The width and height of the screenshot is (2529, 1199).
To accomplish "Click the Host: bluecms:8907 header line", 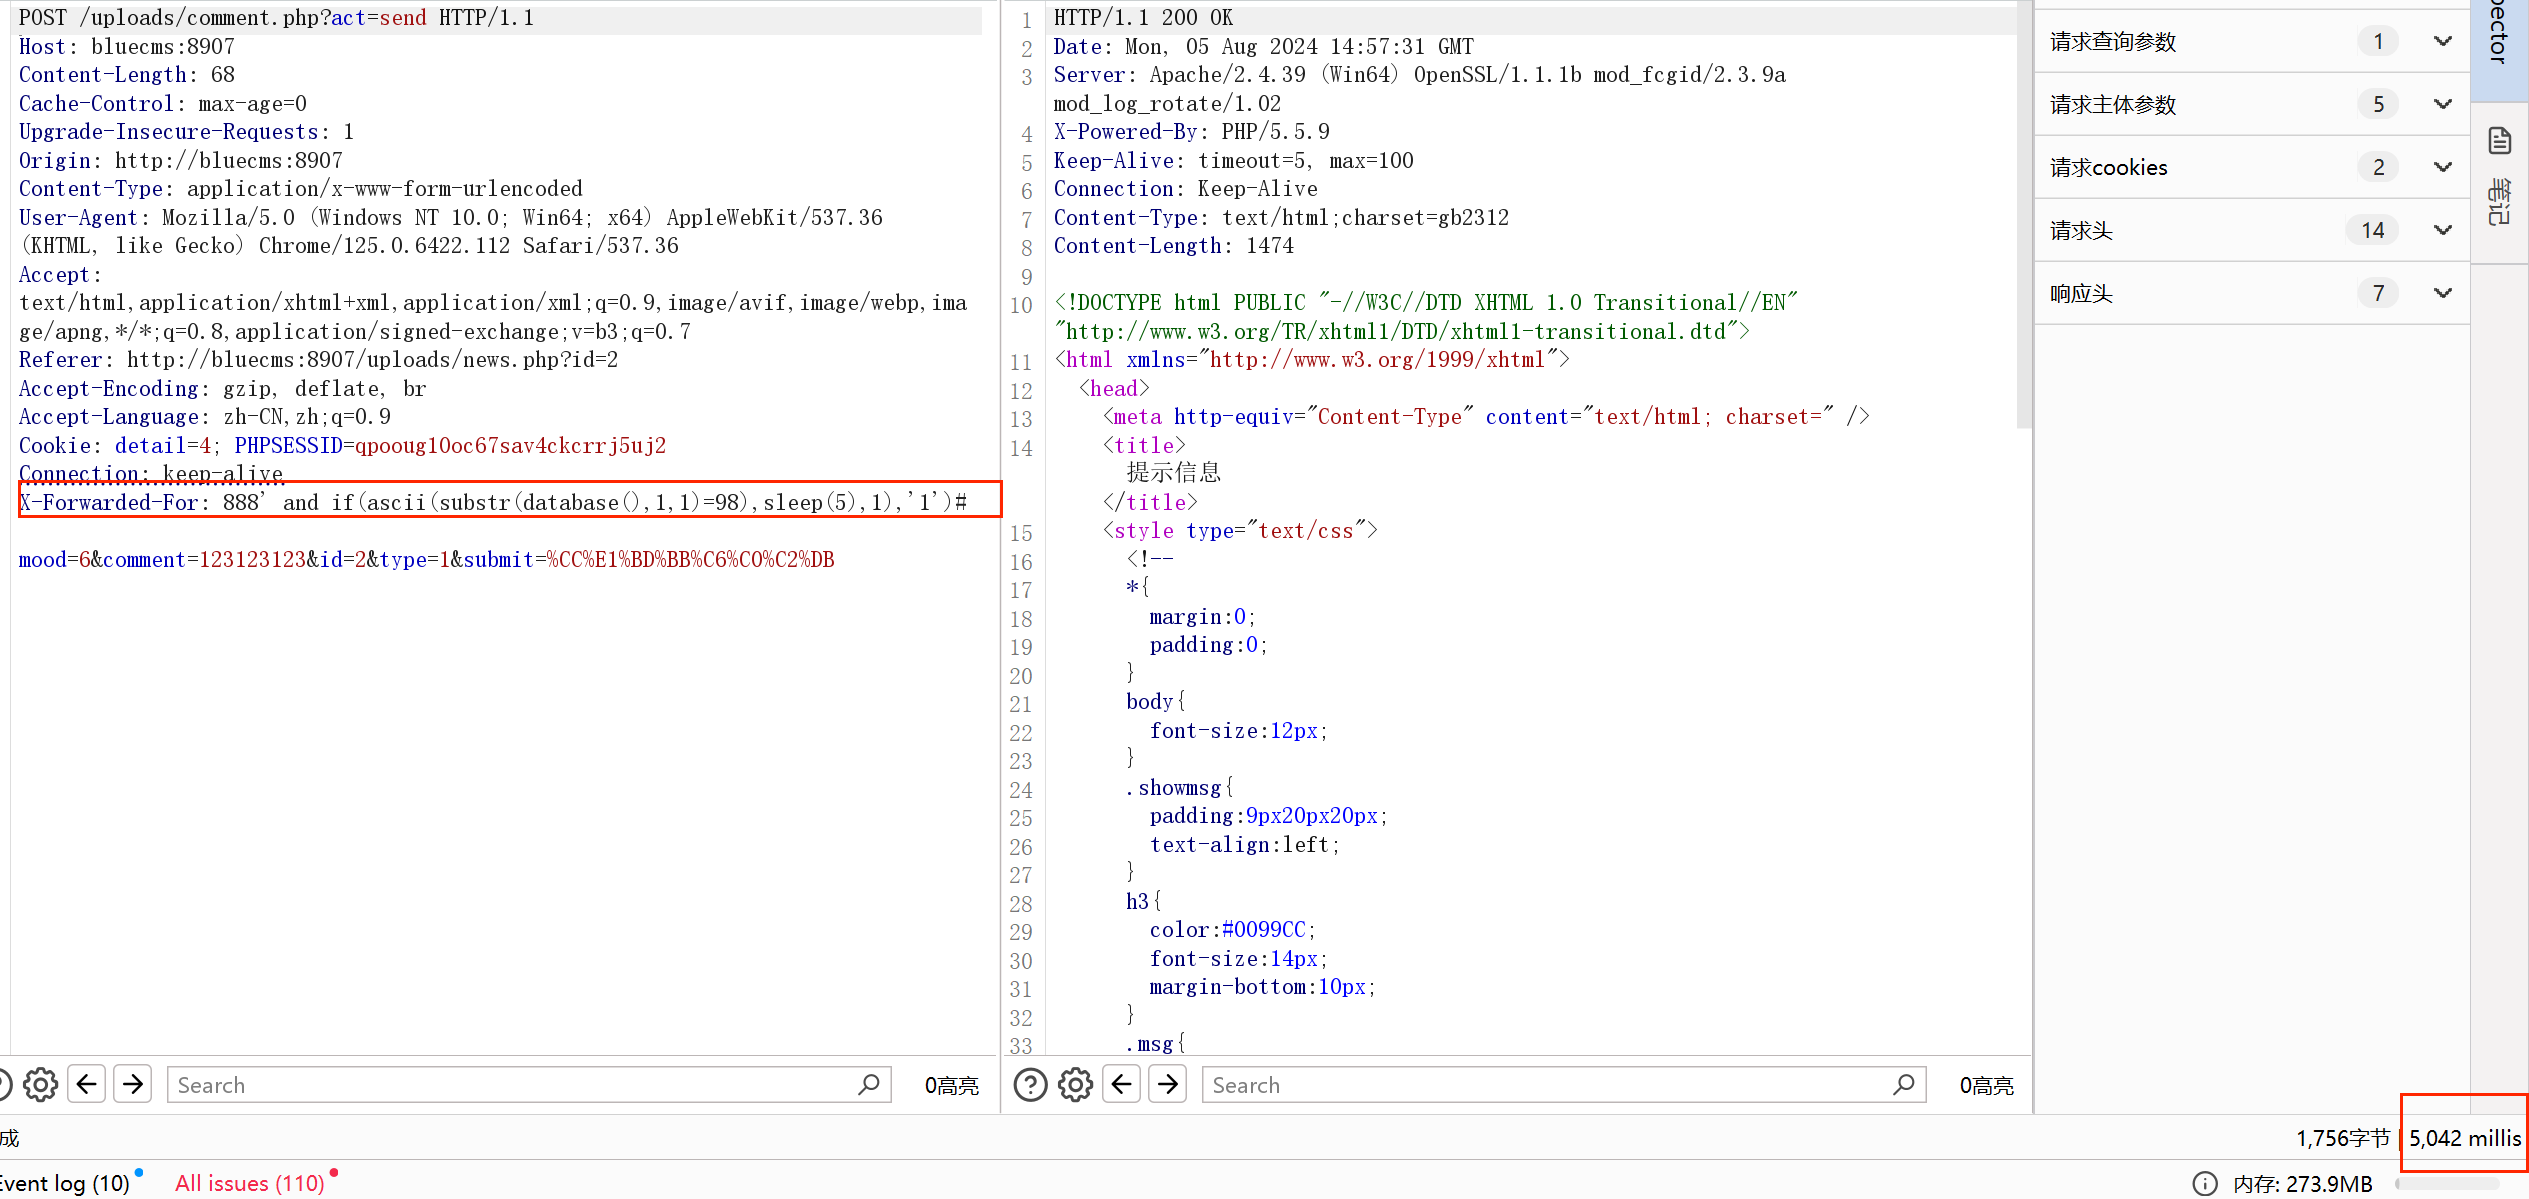I will 126,46.
